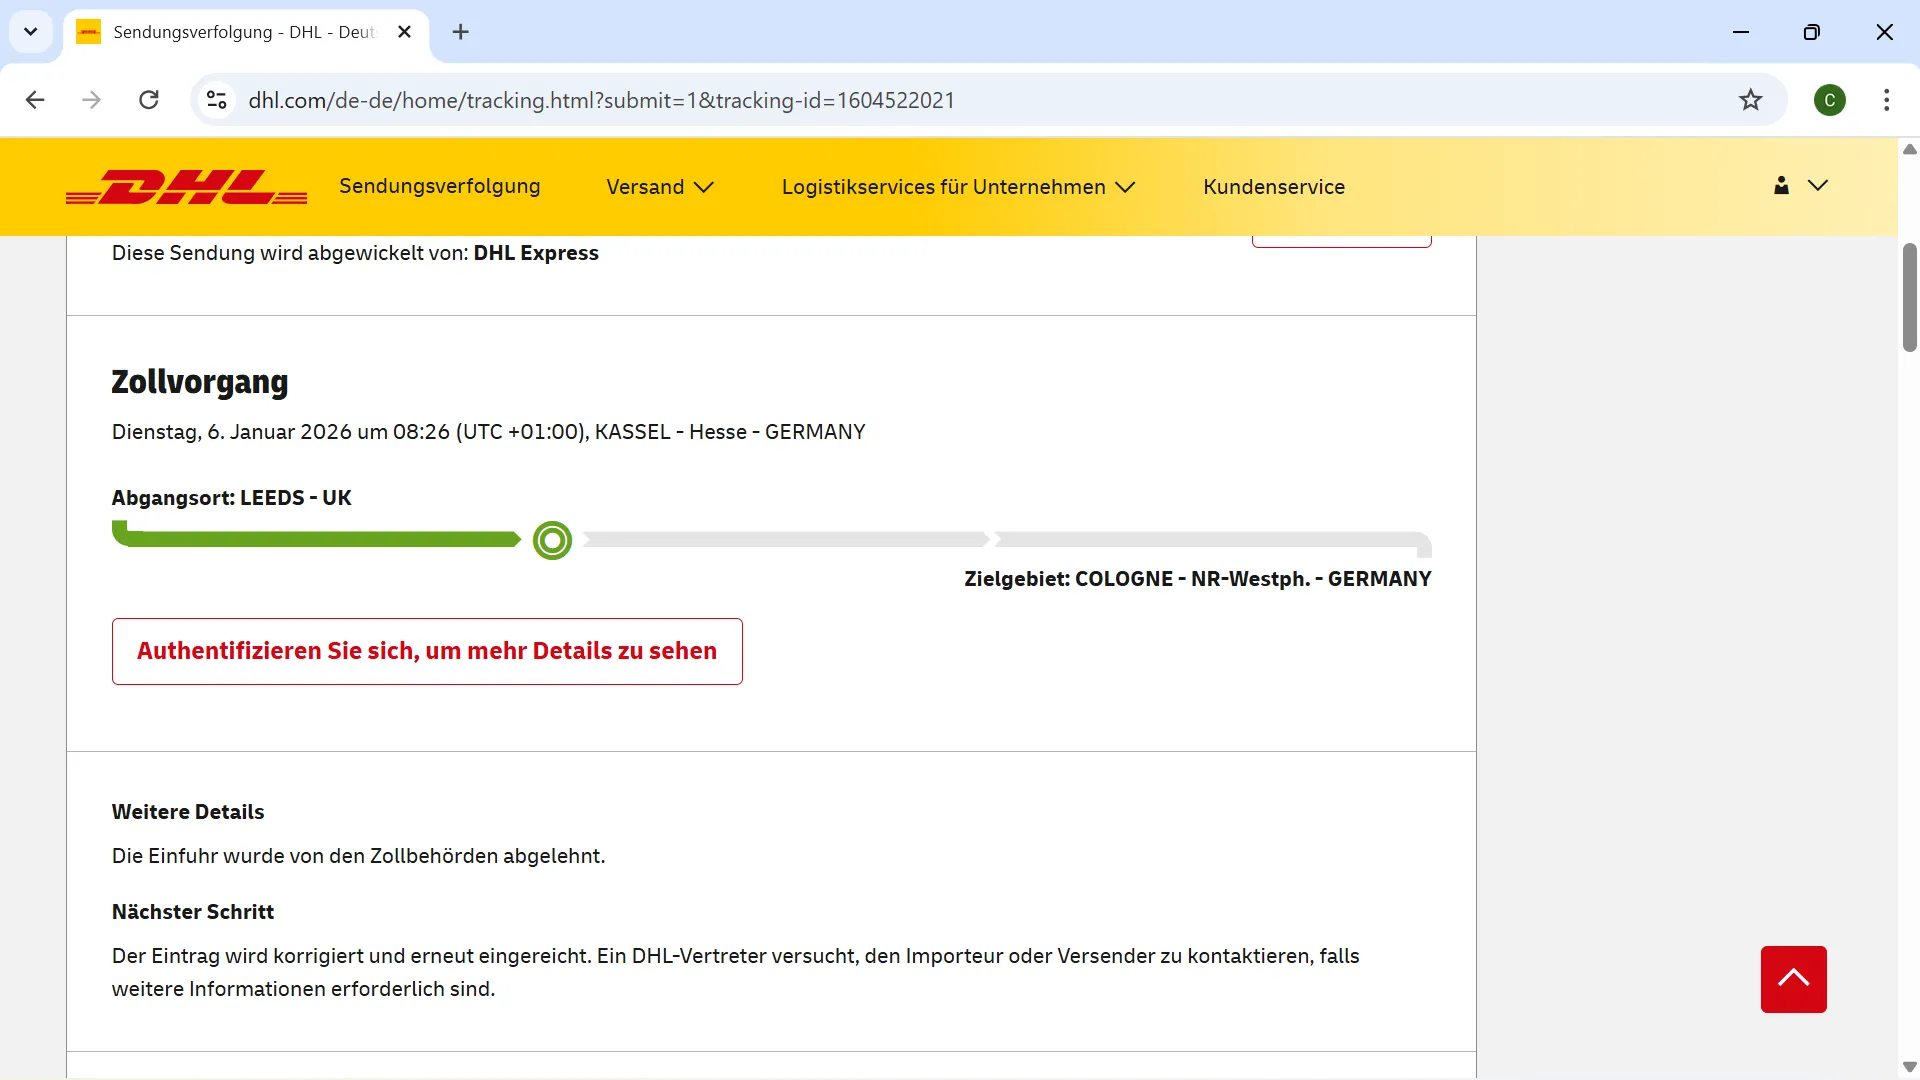Expand the account chevron dropdown
Image resolution: width=1920 pixels, height=1080 pixels.
[x=1818, y=186]
